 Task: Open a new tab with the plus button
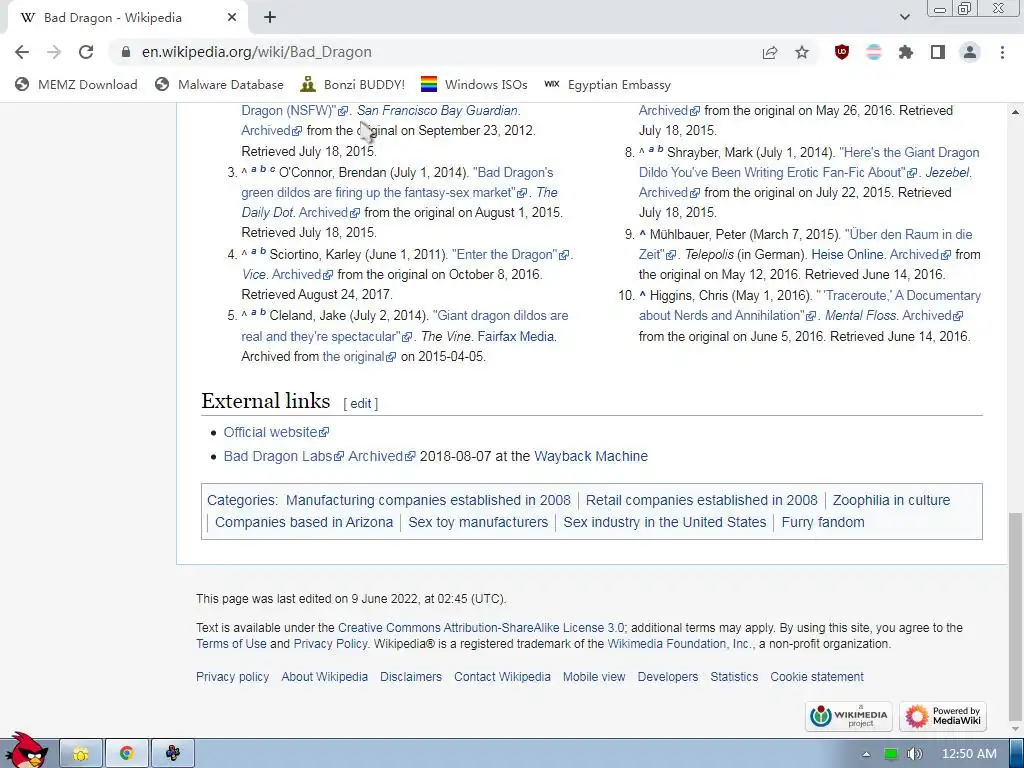(x=270, y=18)
